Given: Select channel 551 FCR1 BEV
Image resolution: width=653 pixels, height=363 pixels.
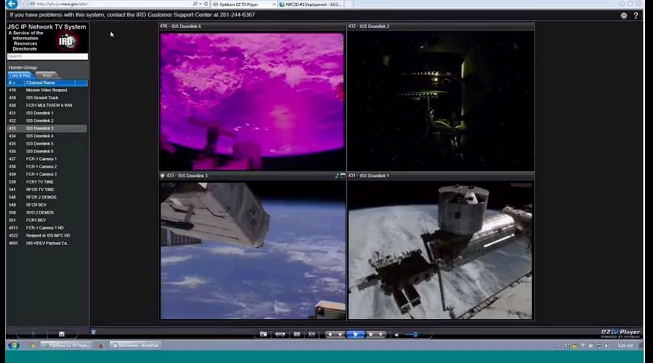Looking at the screenshot, I should point(47,220).
